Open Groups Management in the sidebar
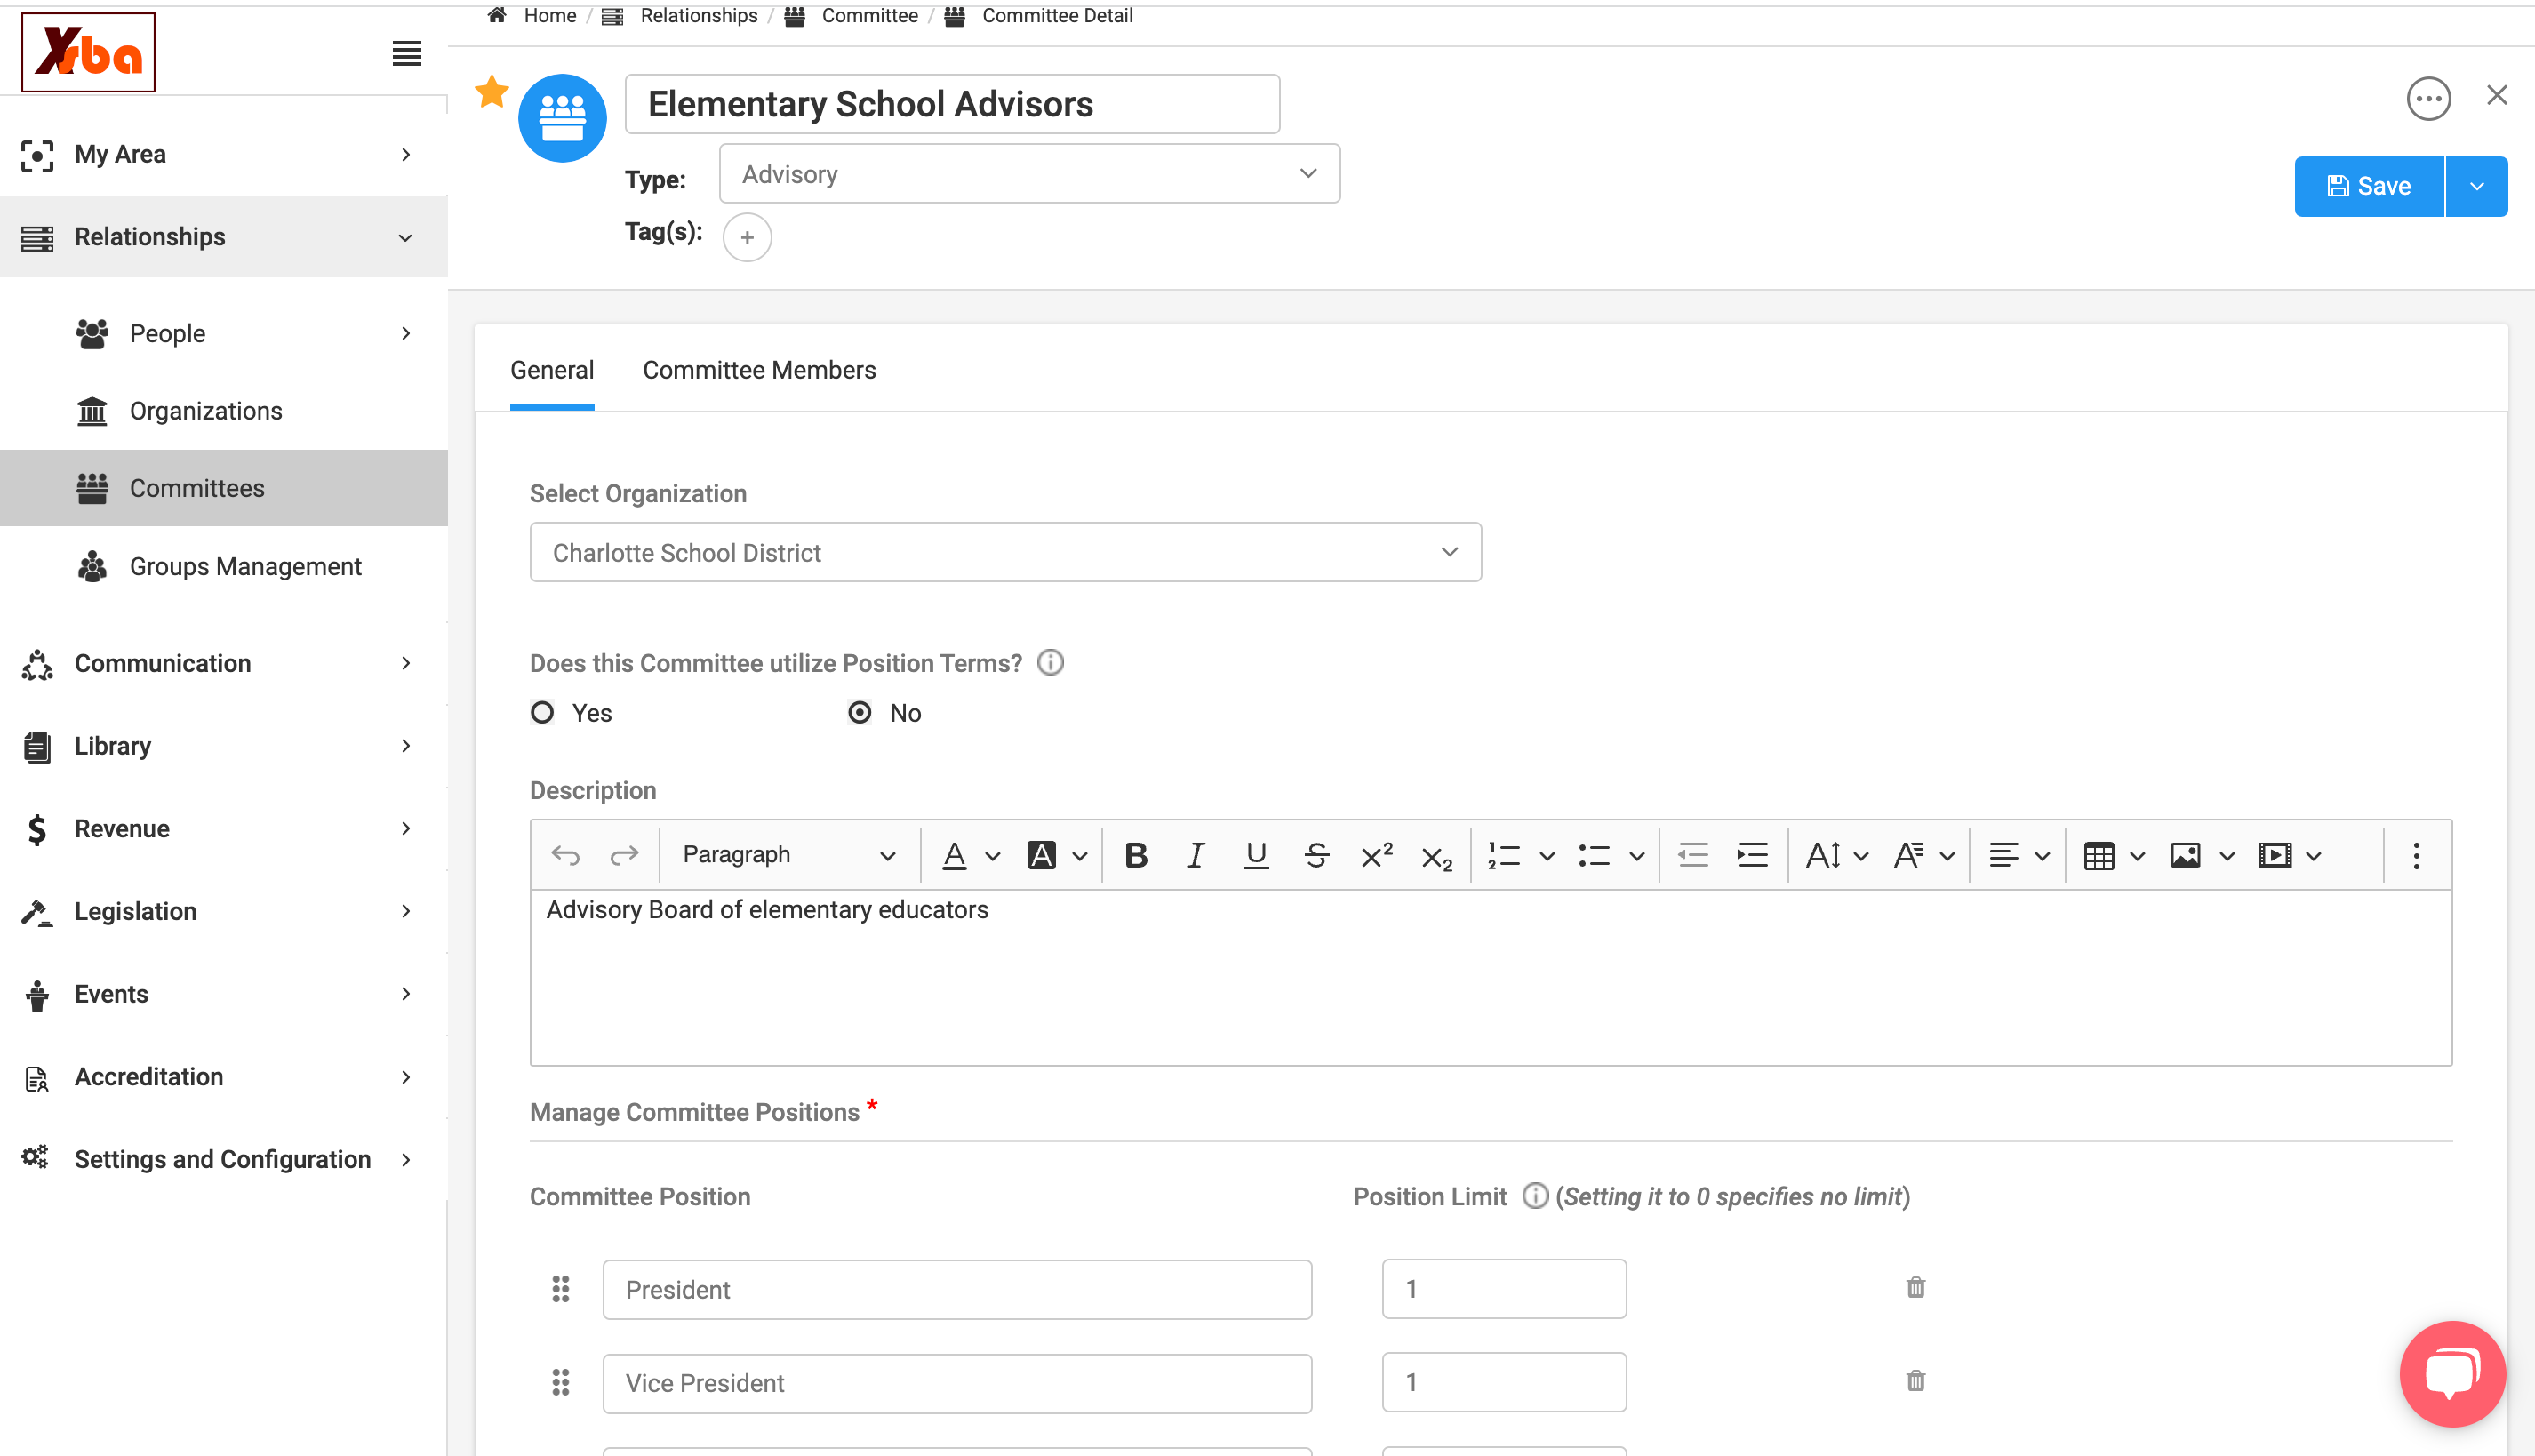 pos(224,566)
